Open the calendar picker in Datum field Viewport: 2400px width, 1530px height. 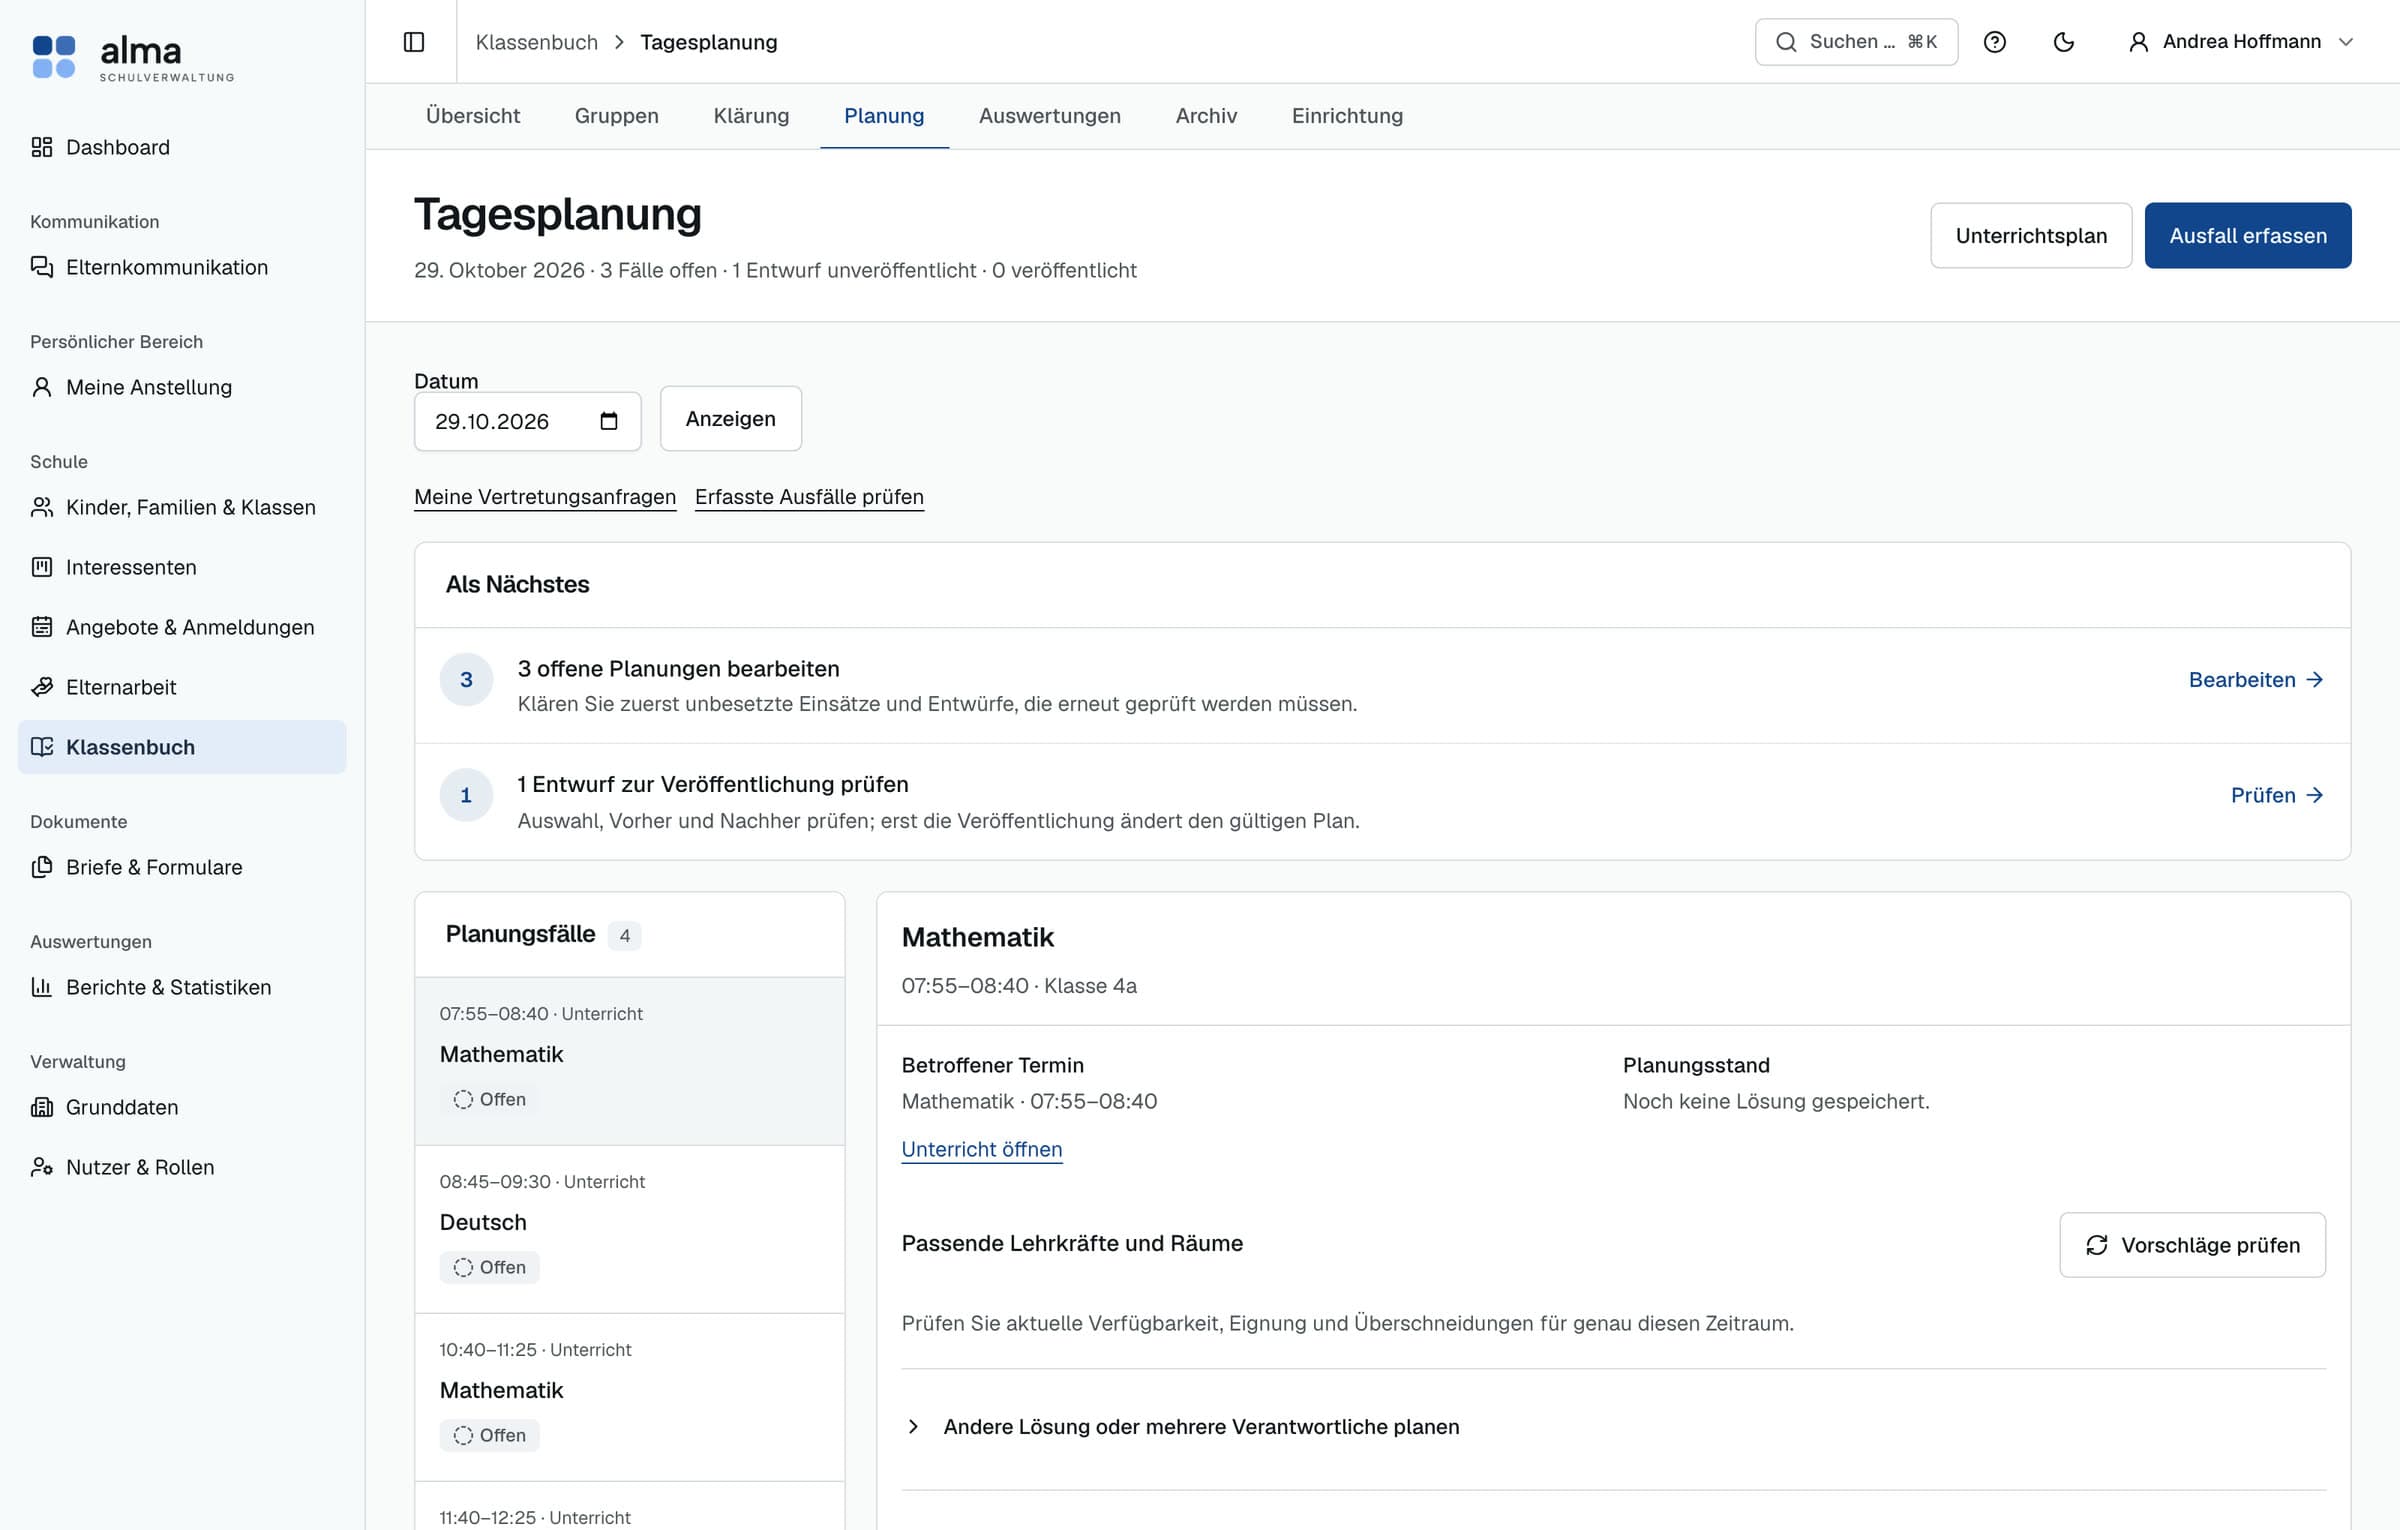(609, 421)
